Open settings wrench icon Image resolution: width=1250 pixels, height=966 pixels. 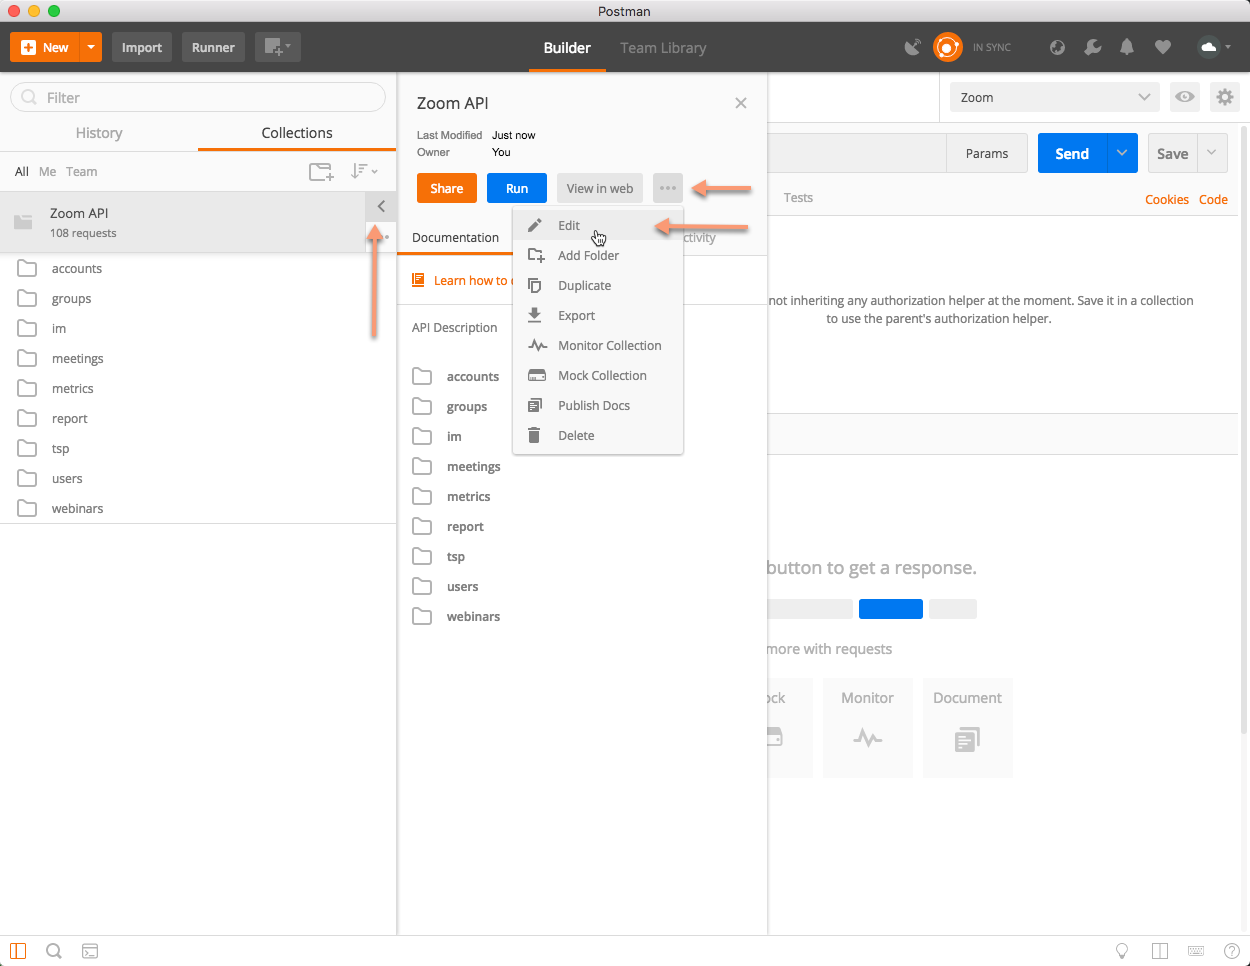click(1093, 47)
